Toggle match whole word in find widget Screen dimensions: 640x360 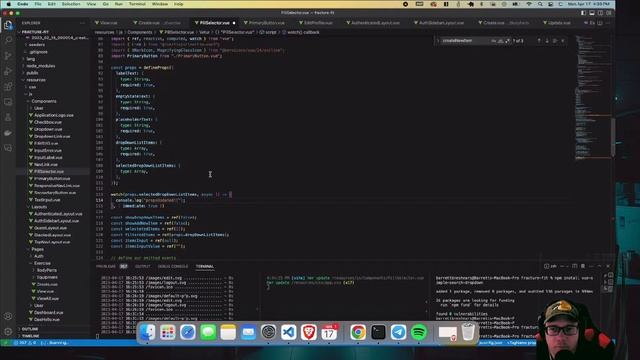click(500, 41)
